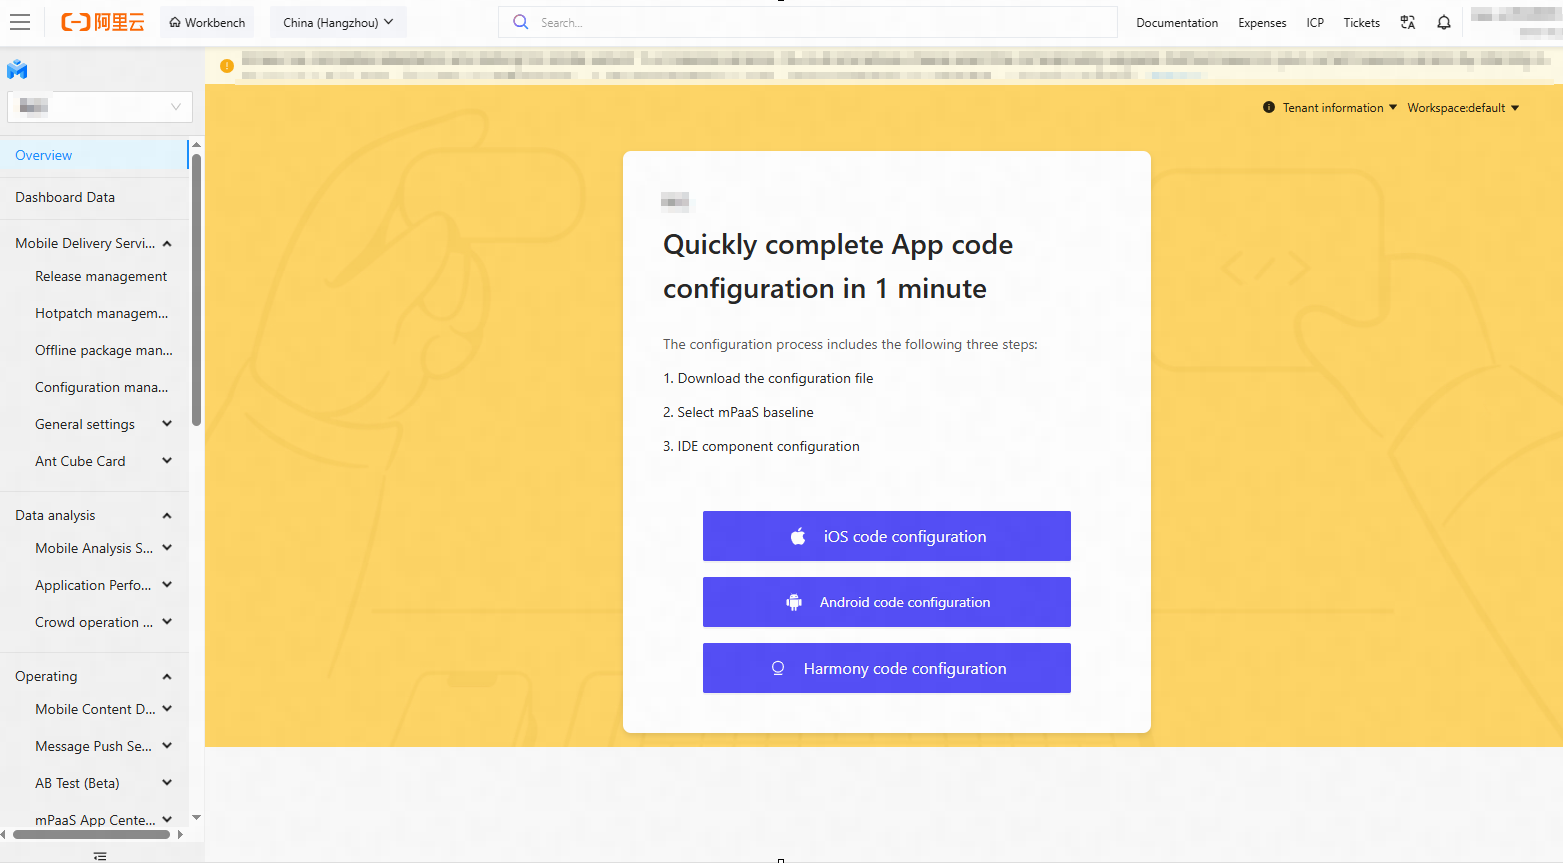Open Offline package management
The width and height of the screenshot is (1563, 863).
click(103, 350)
